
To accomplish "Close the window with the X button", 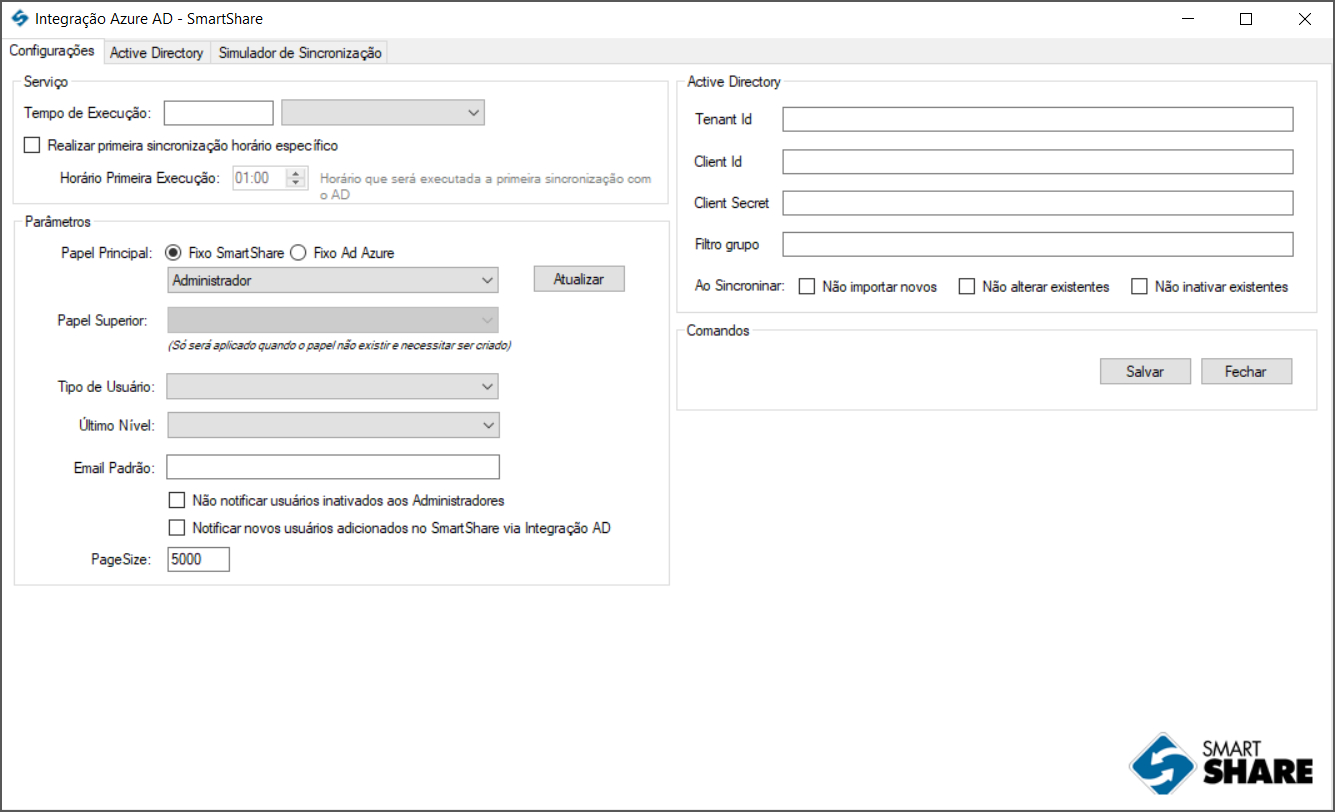I will pos(1304,19).
